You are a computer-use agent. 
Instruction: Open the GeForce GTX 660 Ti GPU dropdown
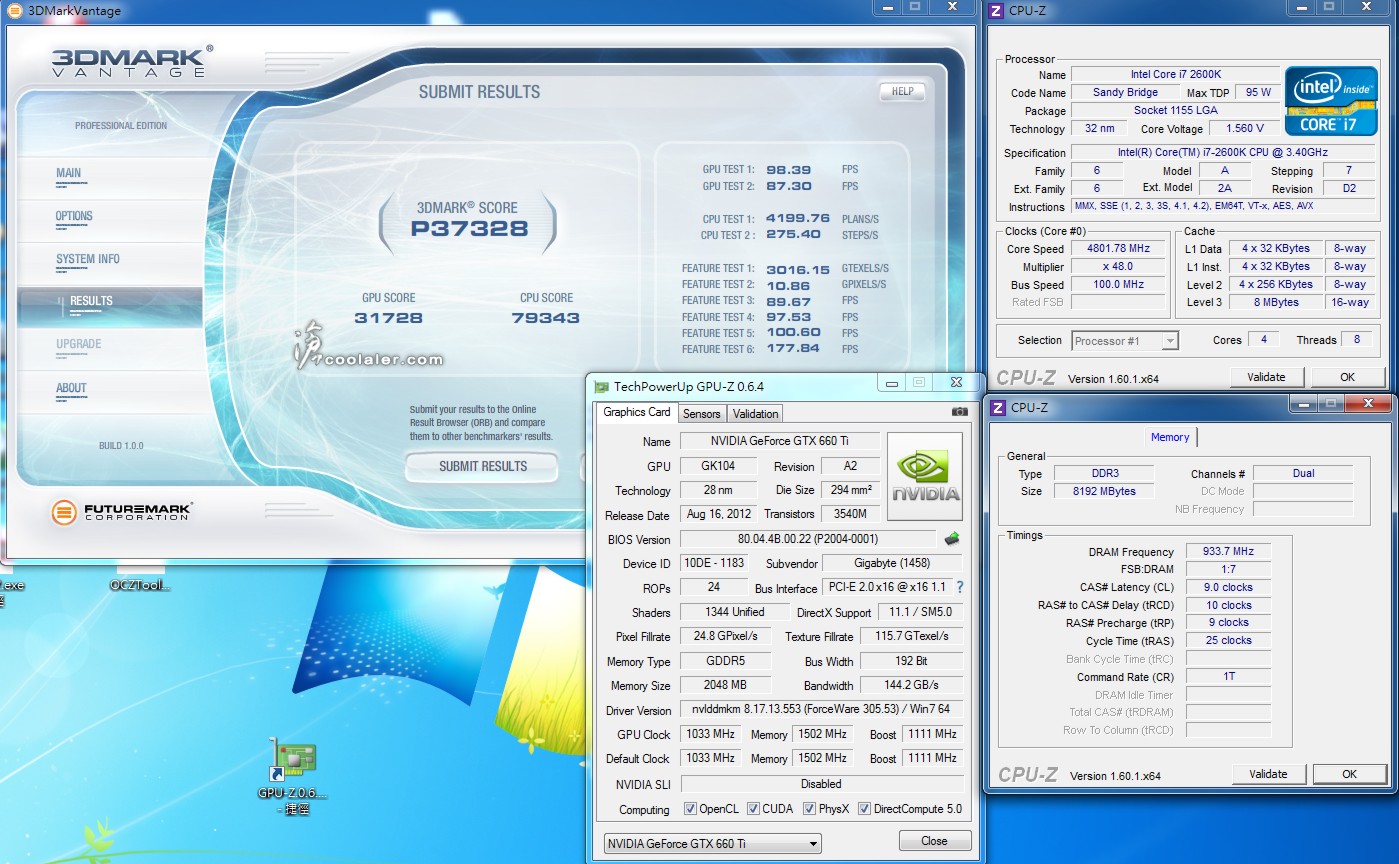(x=712, y=843)
